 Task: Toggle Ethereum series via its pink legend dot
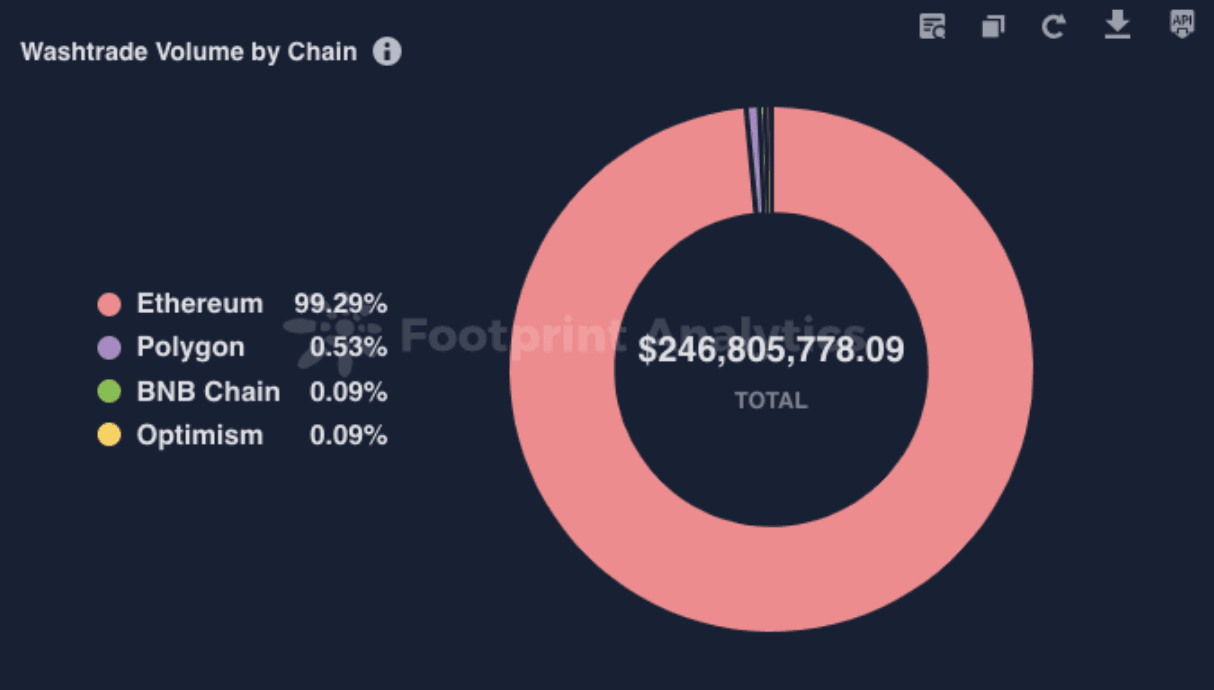pyautogui.click(x=109, y=304)
